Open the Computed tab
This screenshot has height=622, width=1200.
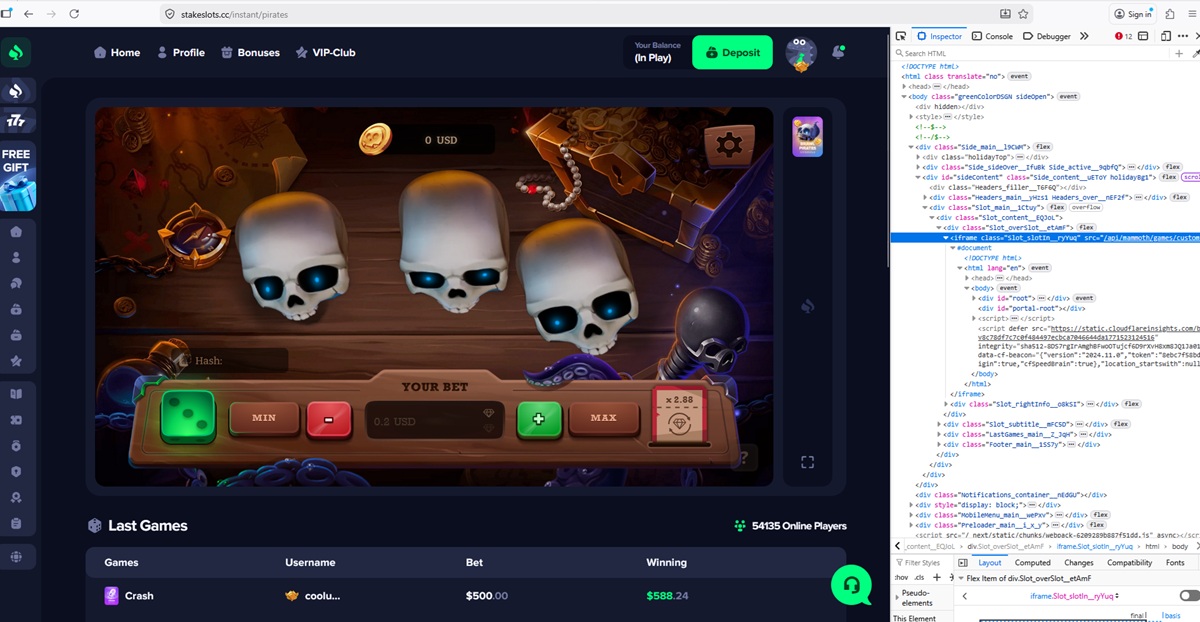click(1033, 563)
